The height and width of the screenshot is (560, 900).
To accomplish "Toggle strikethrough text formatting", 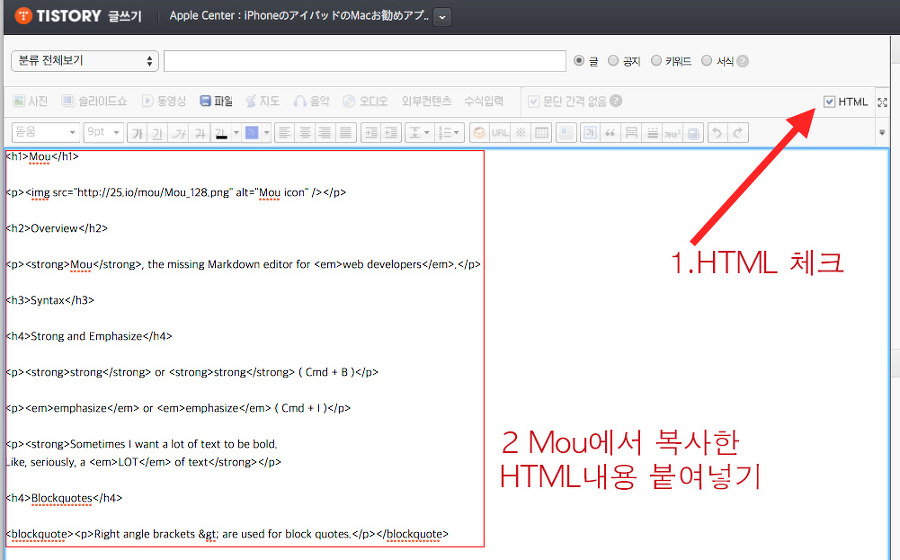I will point(200,133).
